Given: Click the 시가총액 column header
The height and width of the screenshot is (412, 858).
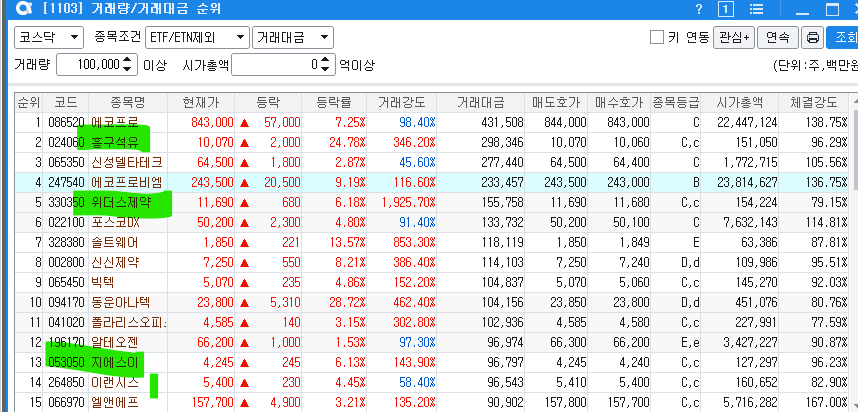Looking at the screenshot, I should (x=740, y=102).
